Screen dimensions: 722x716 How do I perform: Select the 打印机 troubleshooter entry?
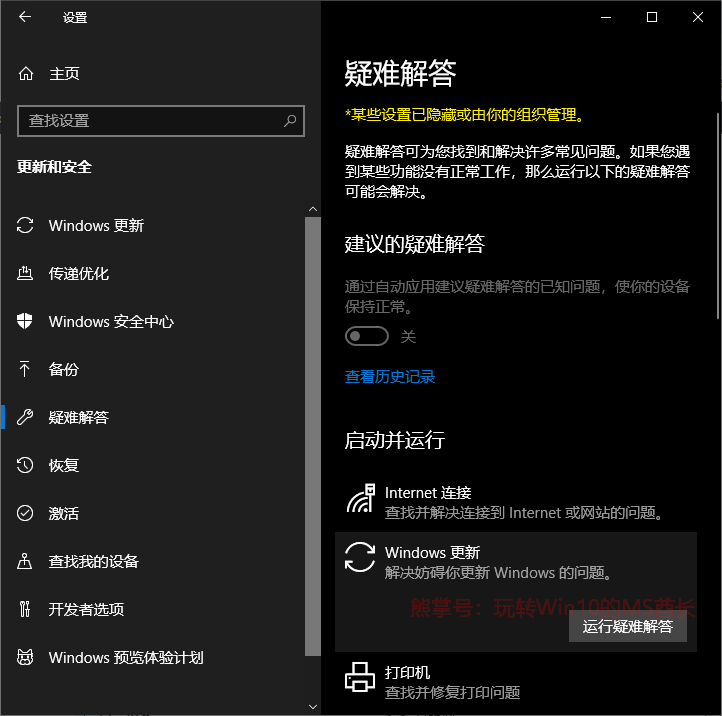click(516, 682)
